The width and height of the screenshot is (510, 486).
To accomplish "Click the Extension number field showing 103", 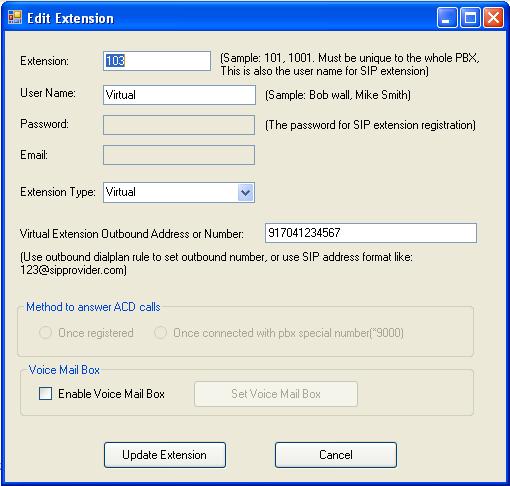I will (x=157, y=61).
